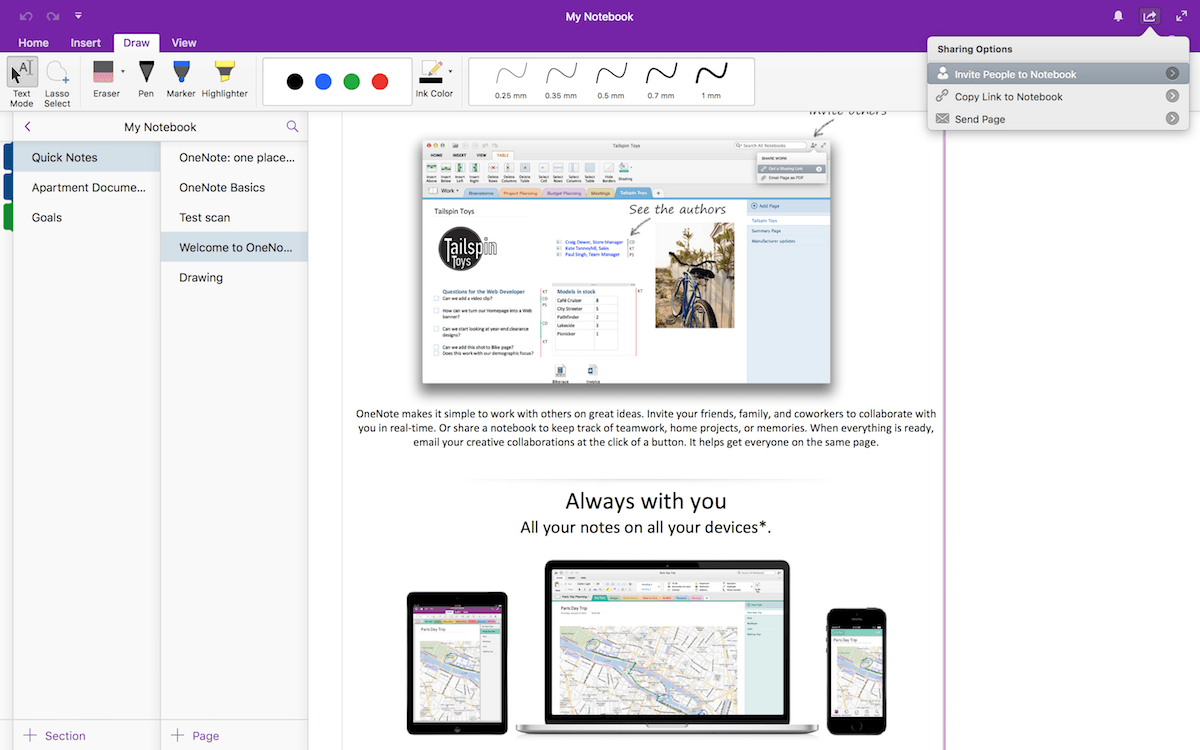Set pen thickness to 0.25 mm

[x=510, y=82]
